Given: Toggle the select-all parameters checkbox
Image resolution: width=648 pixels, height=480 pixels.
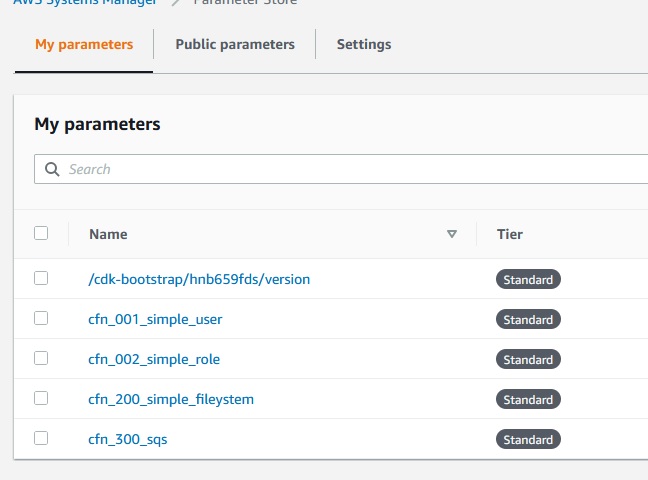Looking at the screenshot, I should (x=41, y=233).
